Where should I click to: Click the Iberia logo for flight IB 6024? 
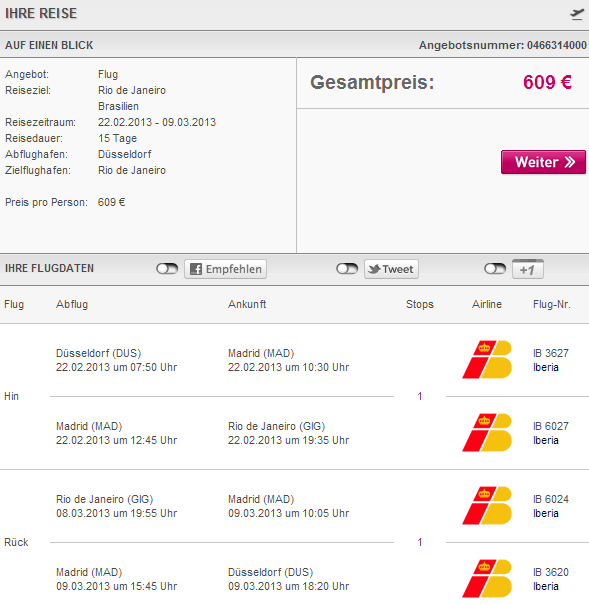(487, 505)
